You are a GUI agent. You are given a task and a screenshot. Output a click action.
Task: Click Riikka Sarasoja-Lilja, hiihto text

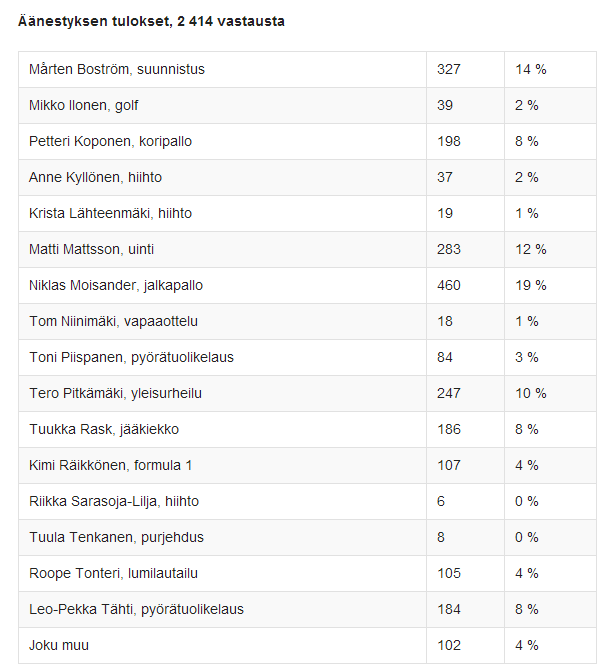coord(114,501)
